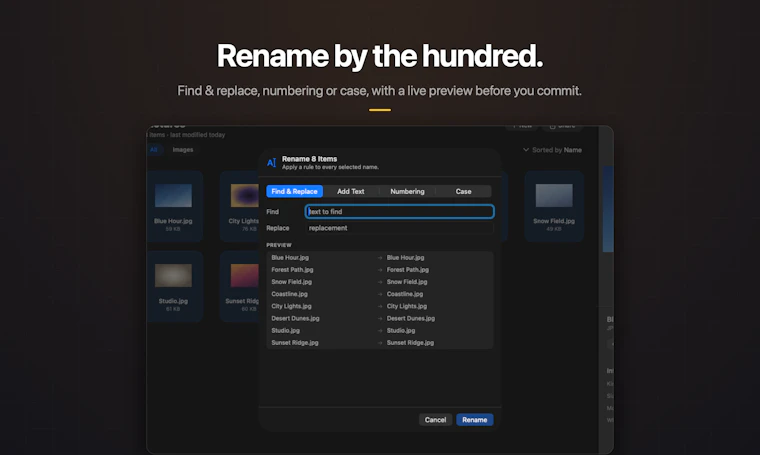Screen dimensions: 760x455
Task: Click the "Rename by the hundred." heading
Action: pyautogui.click(x=380, y=56)
